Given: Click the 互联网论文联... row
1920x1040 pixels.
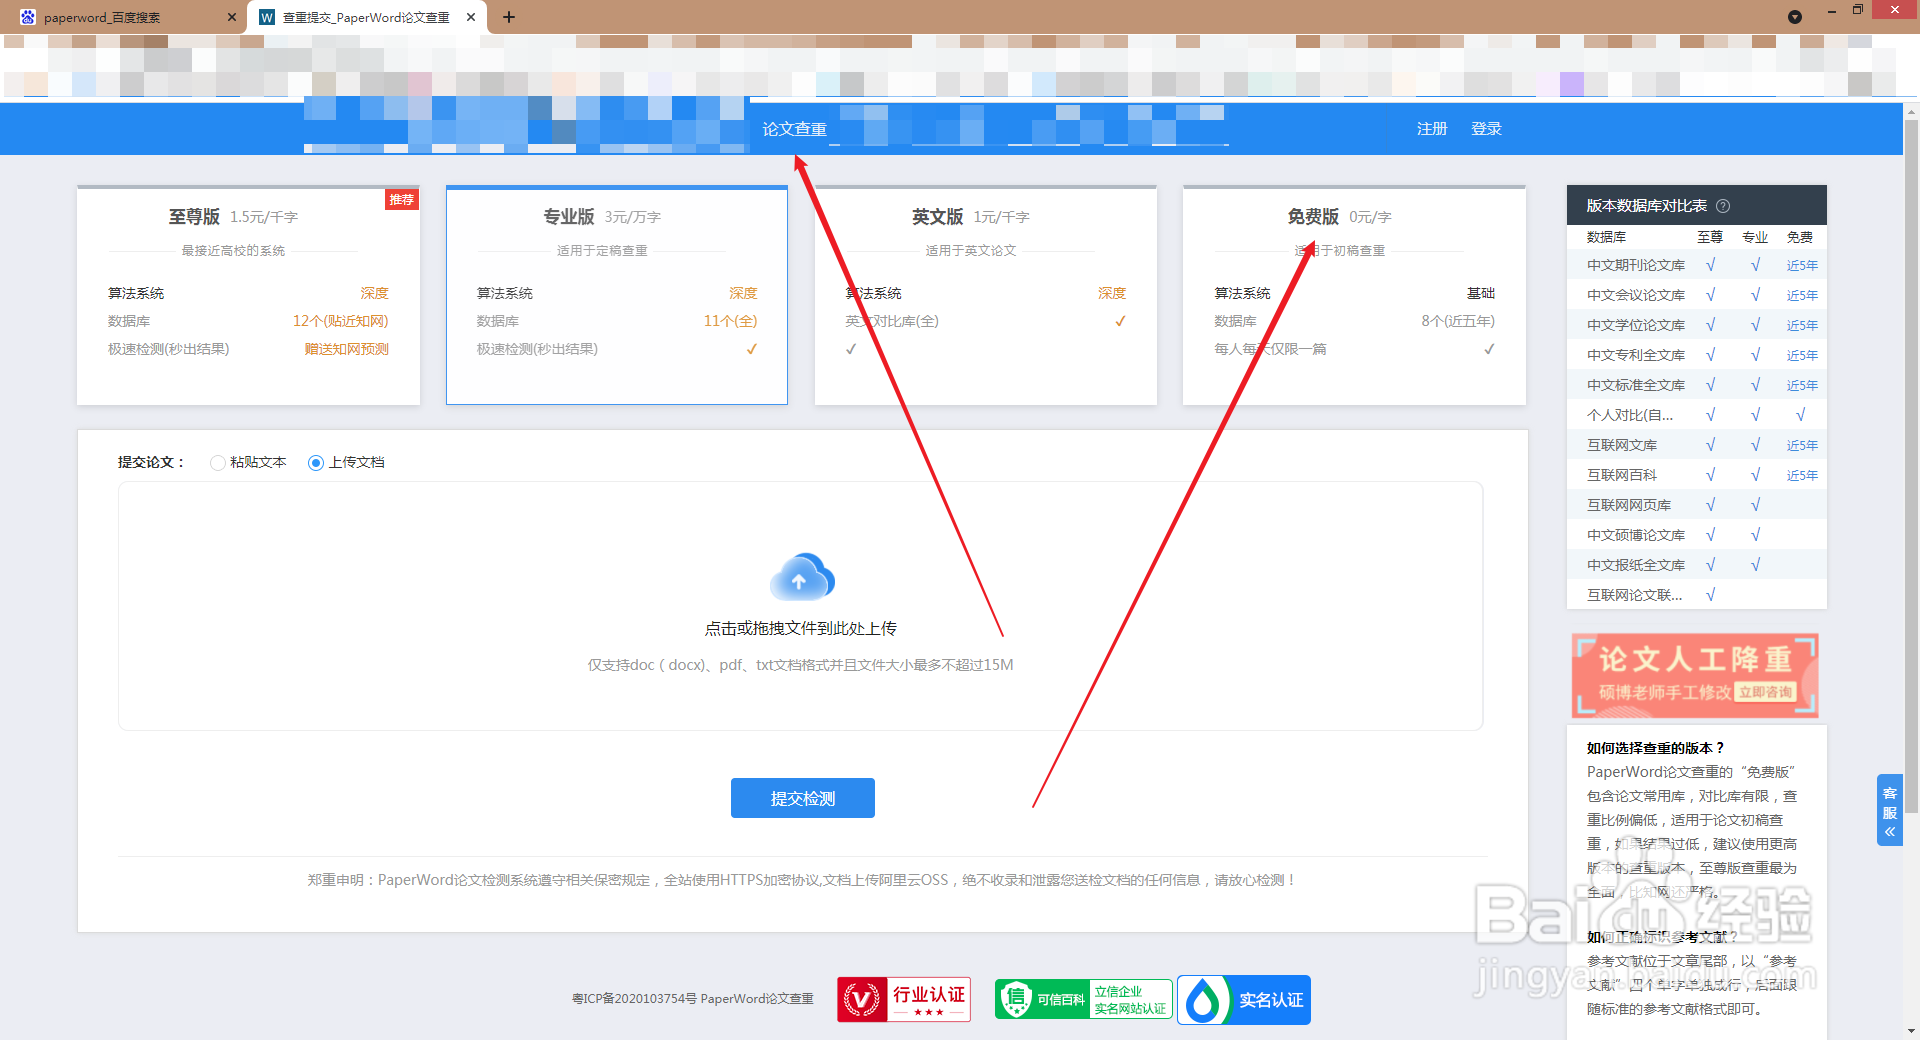Looking at the screenshot, I should (x=1697, y=595).
